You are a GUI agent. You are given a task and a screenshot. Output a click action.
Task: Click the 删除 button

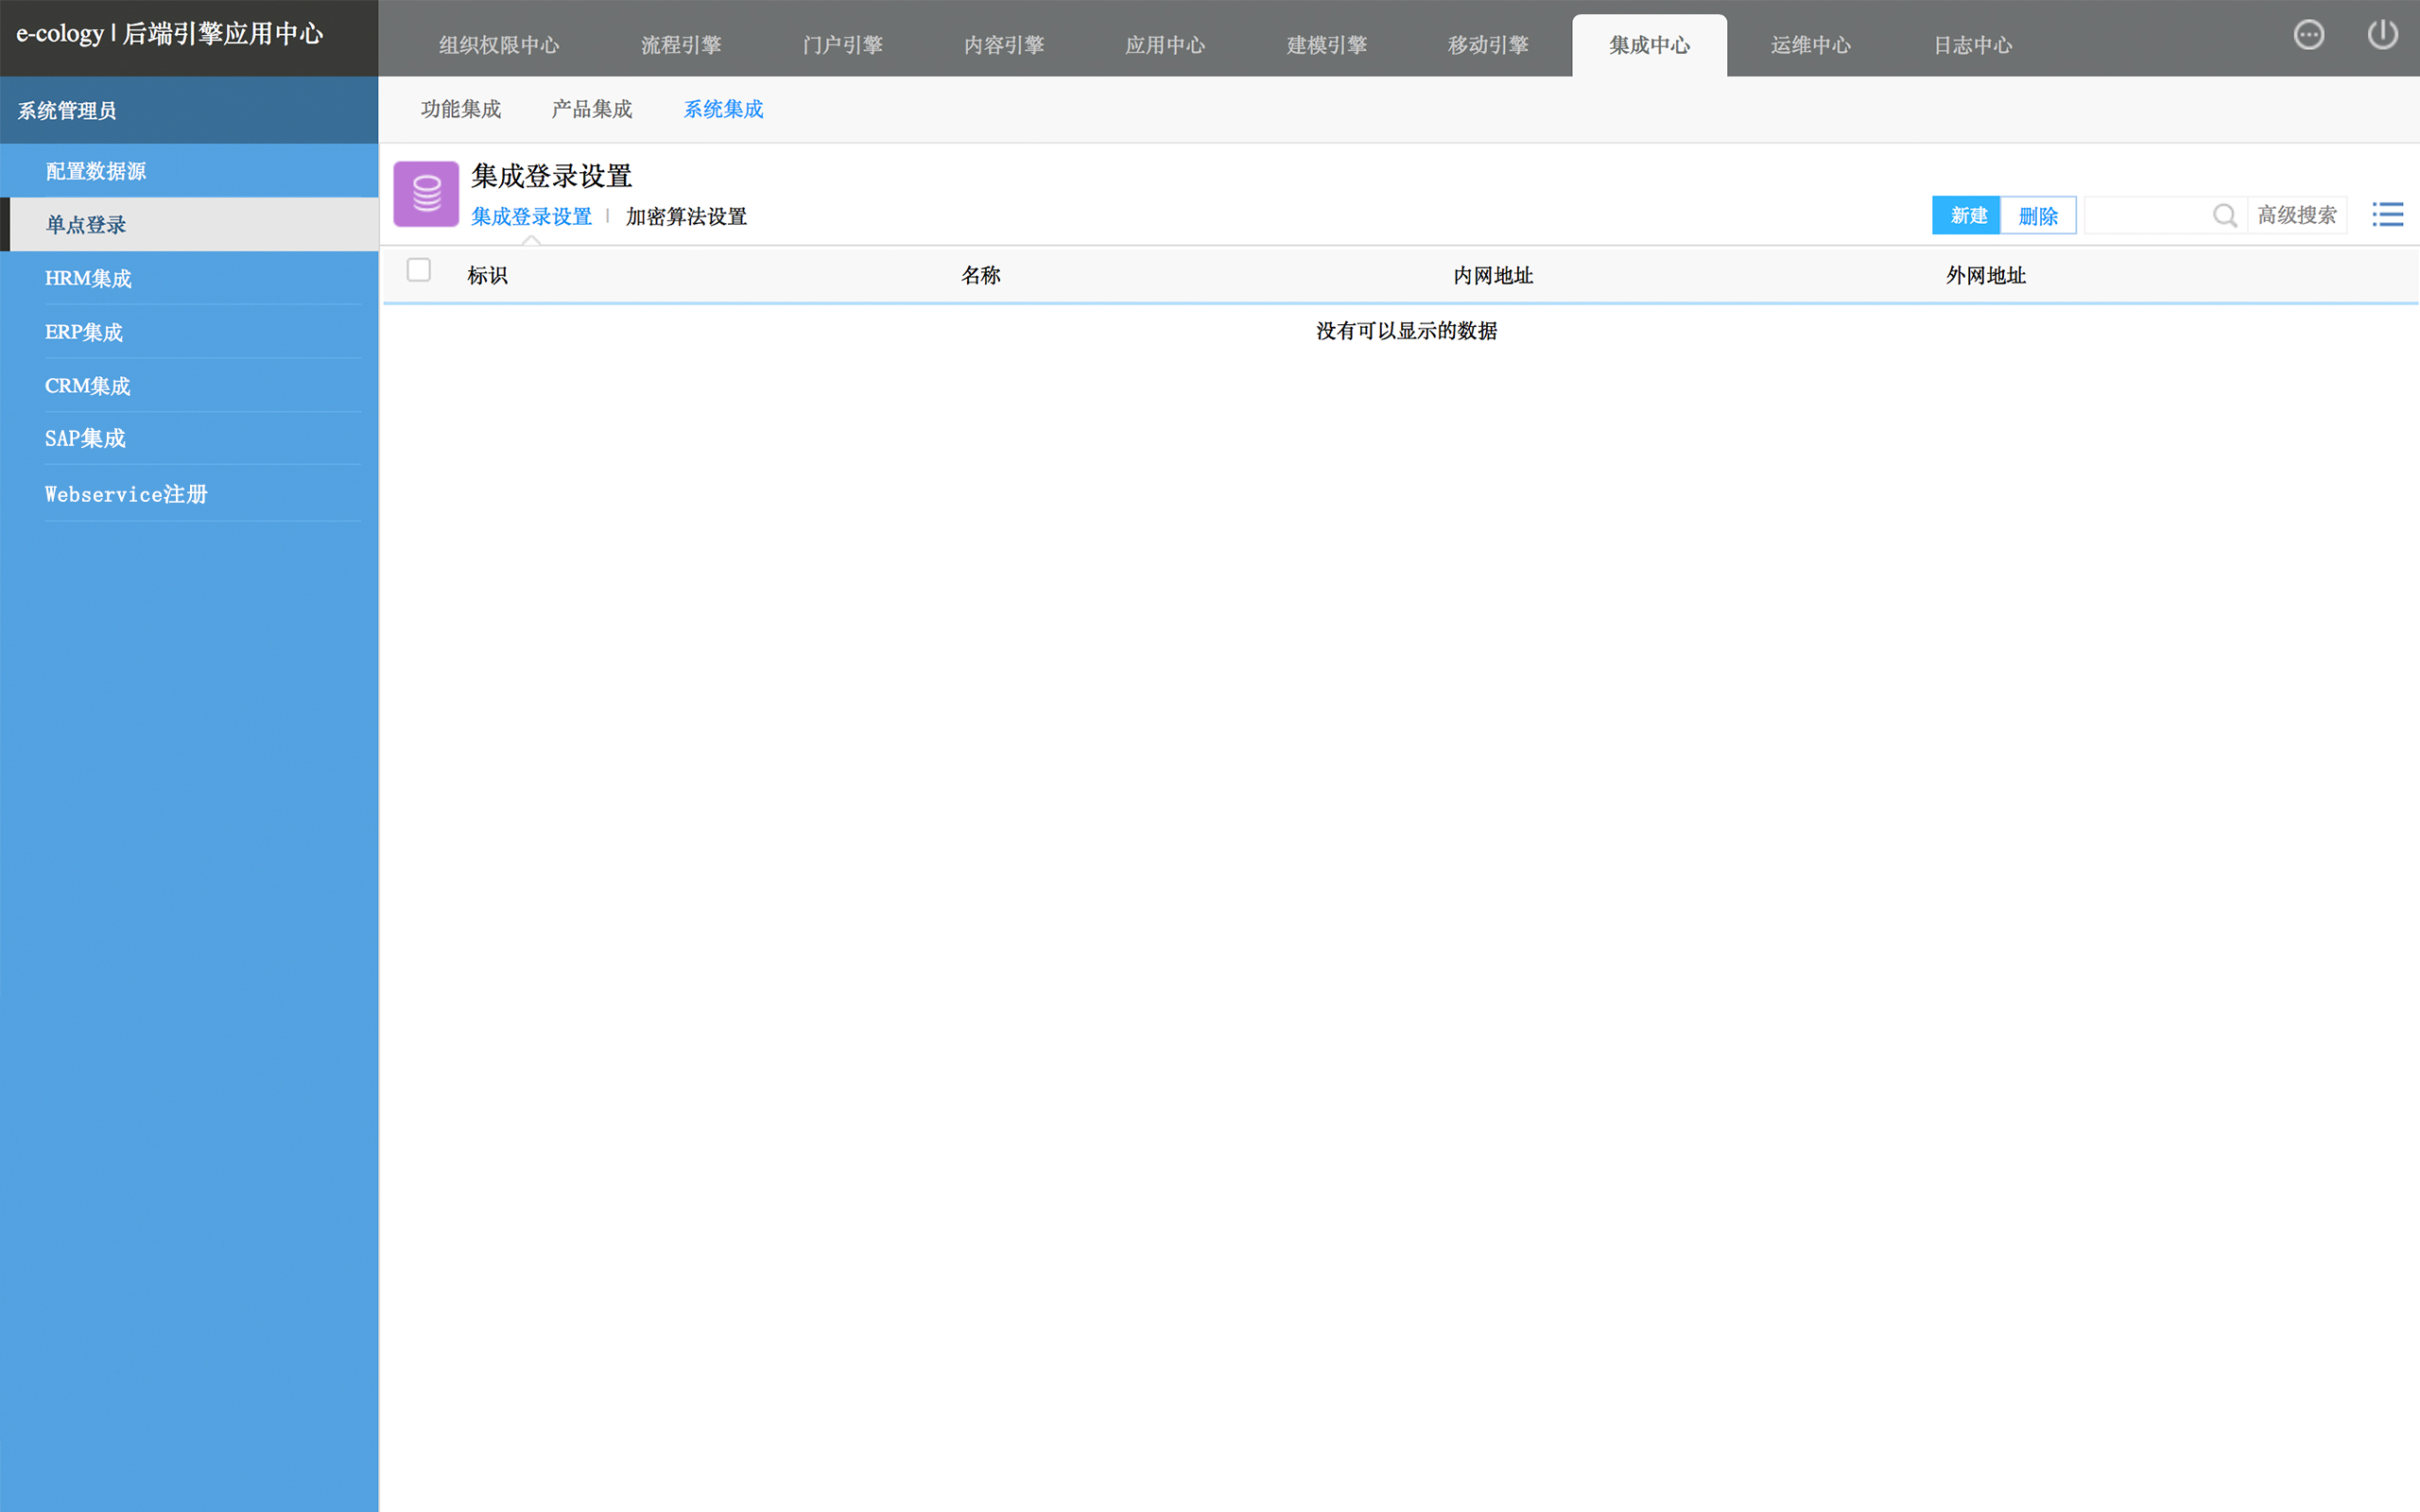pos(2038,215)
